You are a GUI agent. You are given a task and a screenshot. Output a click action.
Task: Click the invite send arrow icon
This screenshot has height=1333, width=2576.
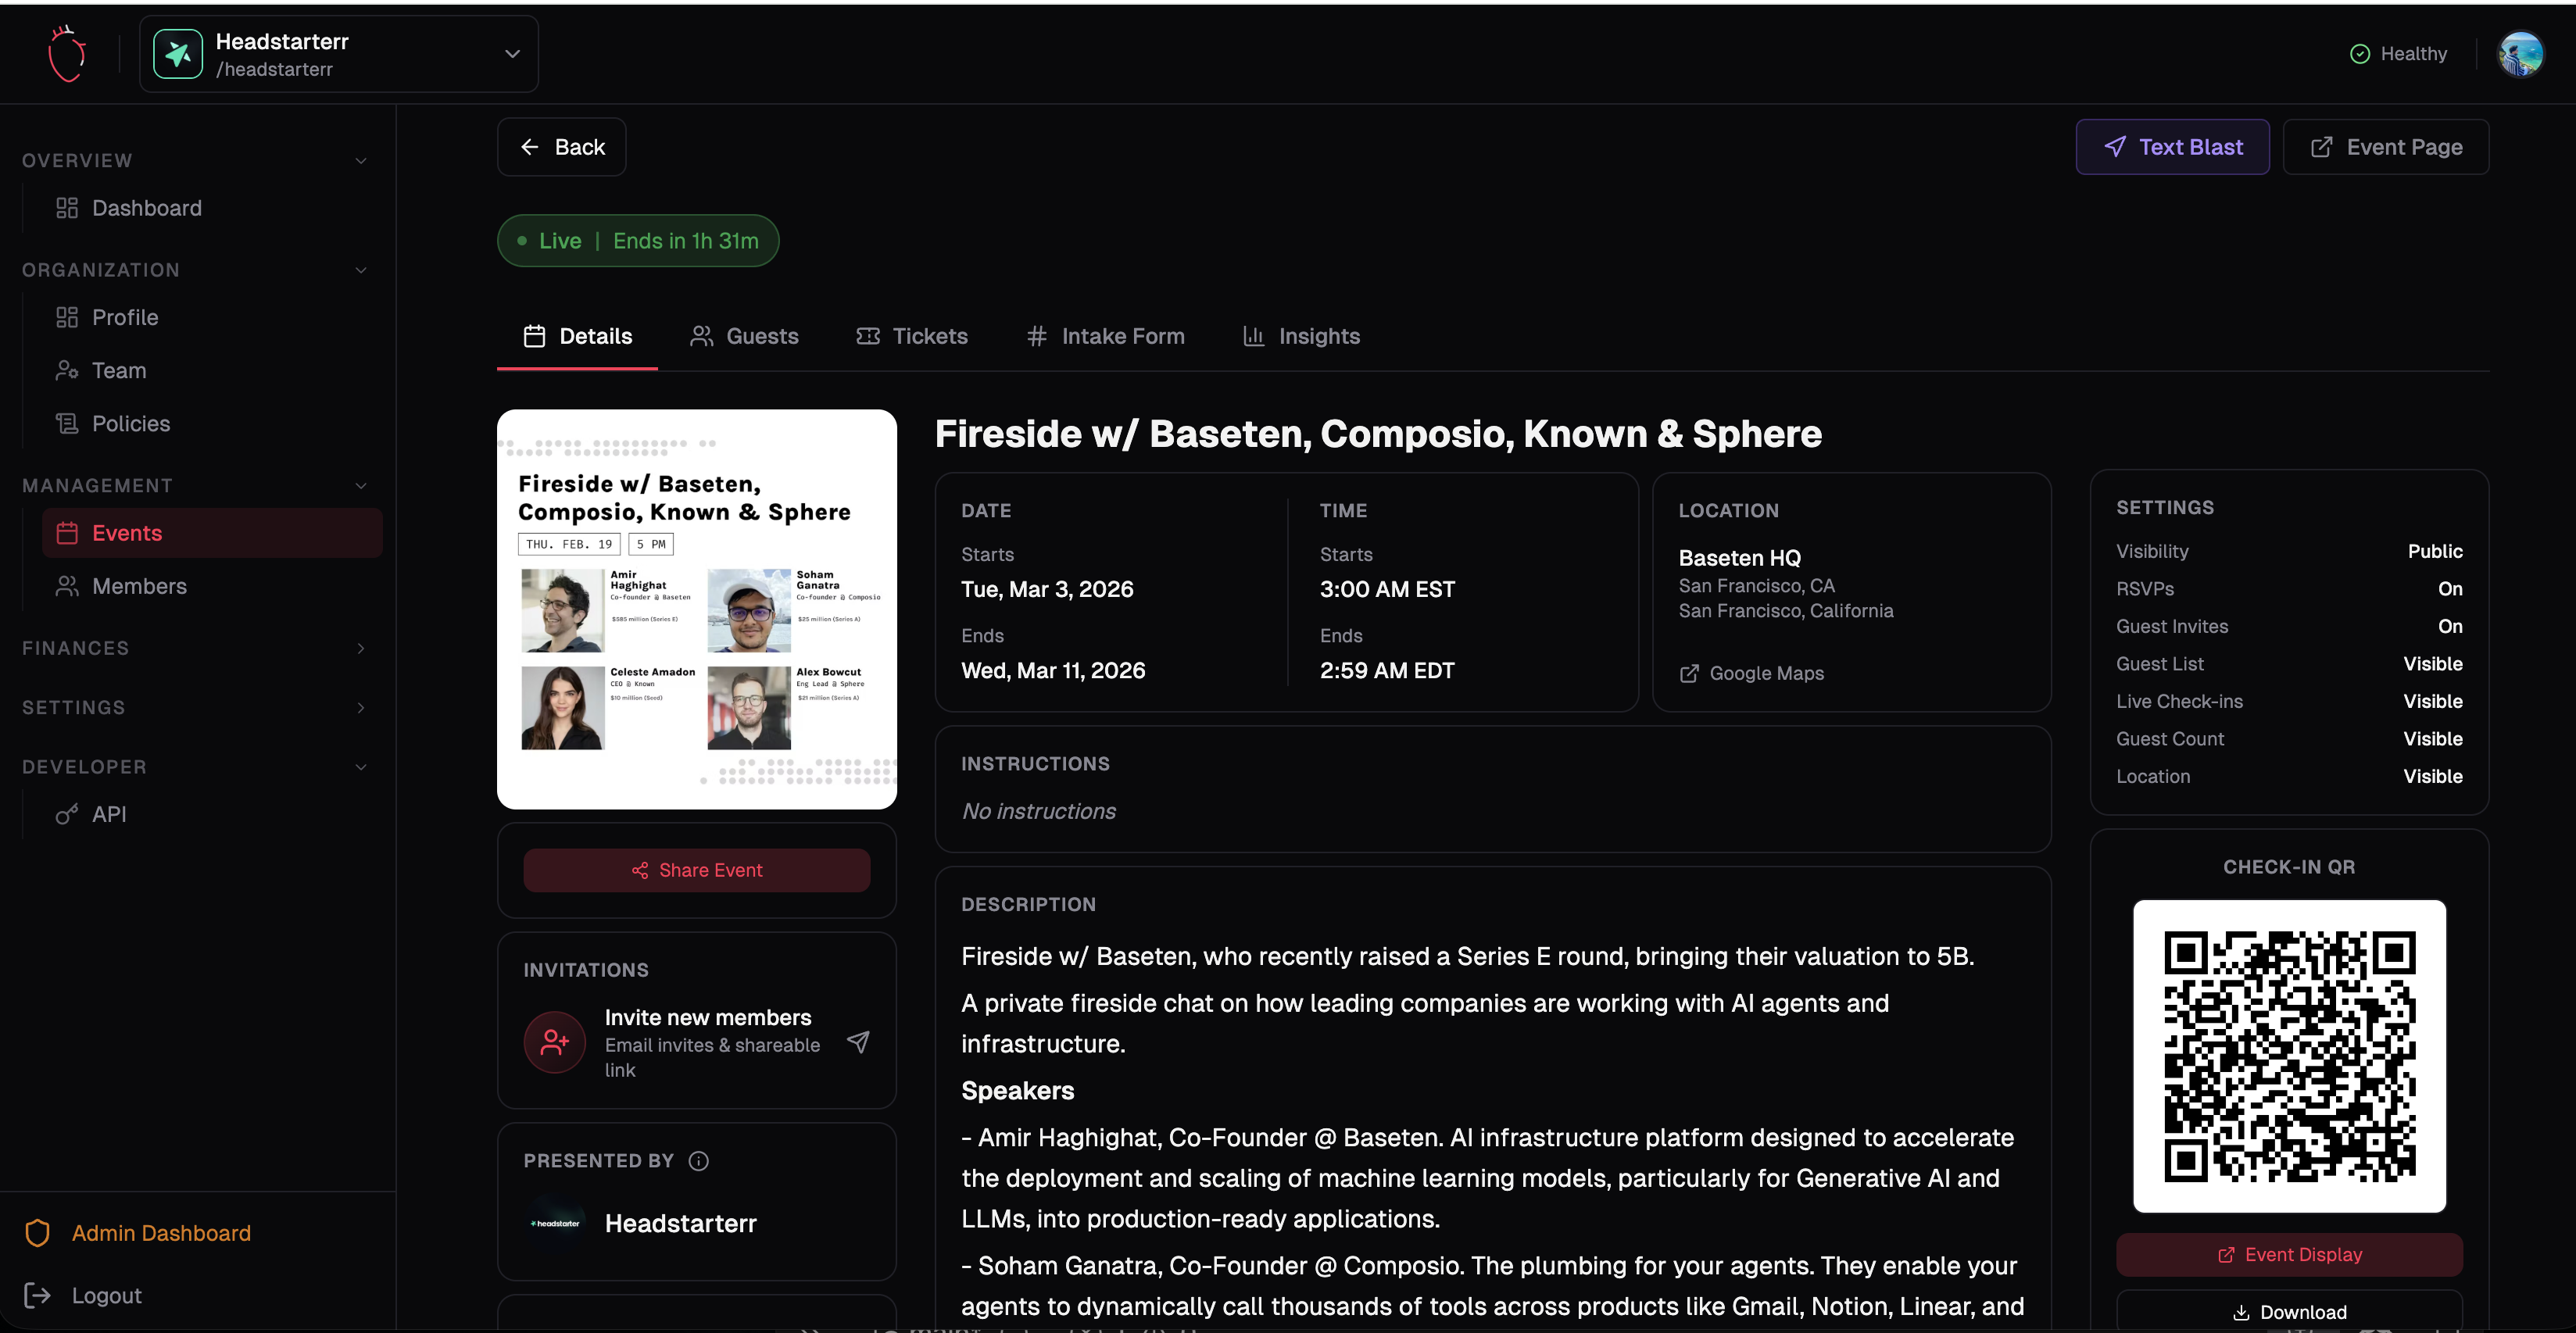point(859,1042)
